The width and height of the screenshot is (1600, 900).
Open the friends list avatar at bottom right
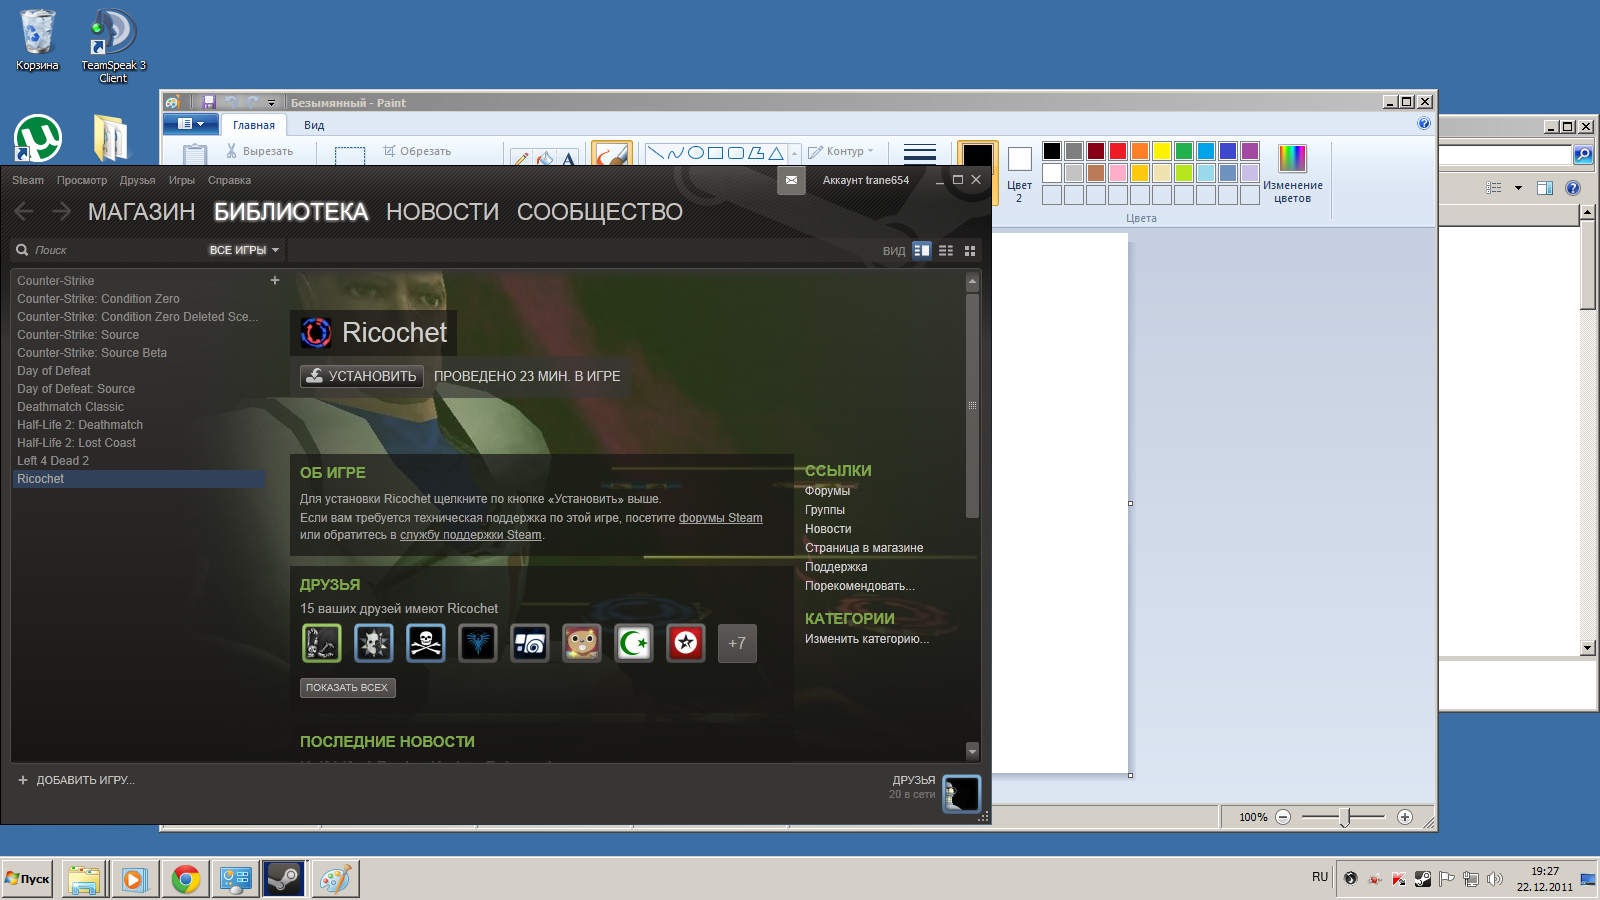[962, 794]
